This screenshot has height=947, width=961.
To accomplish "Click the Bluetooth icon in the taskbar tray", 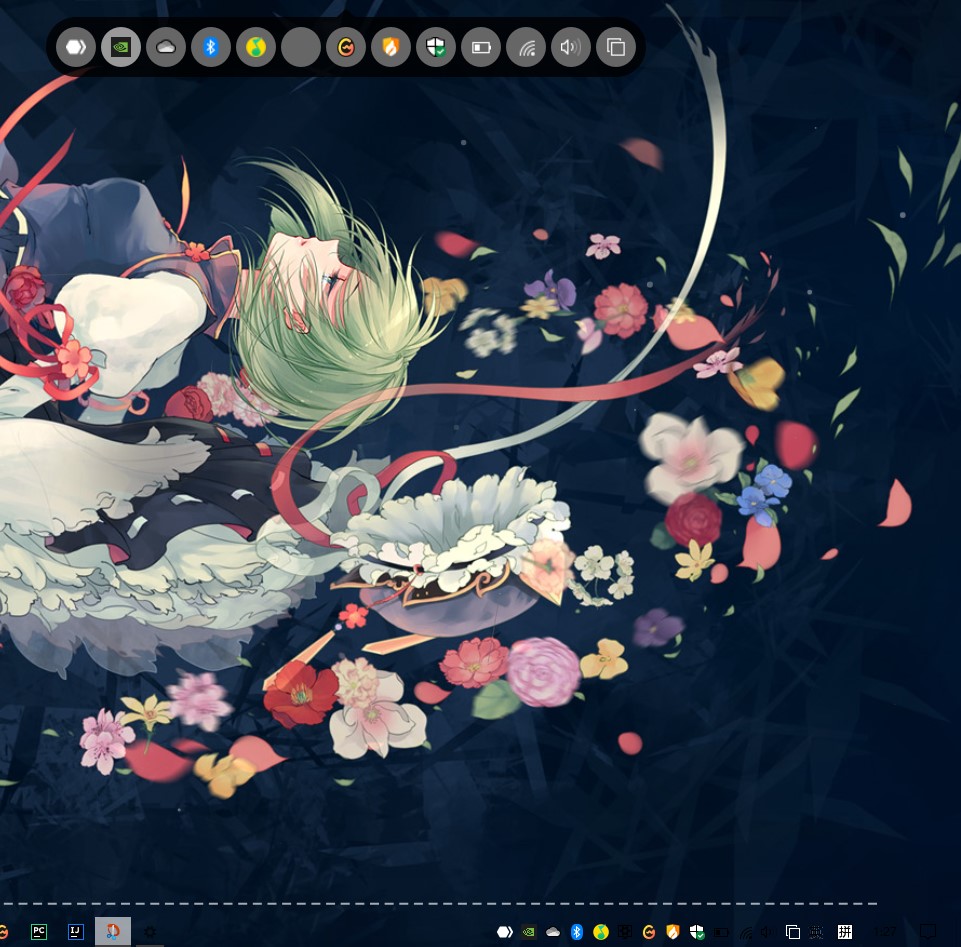I will click(x=577, y=932).
